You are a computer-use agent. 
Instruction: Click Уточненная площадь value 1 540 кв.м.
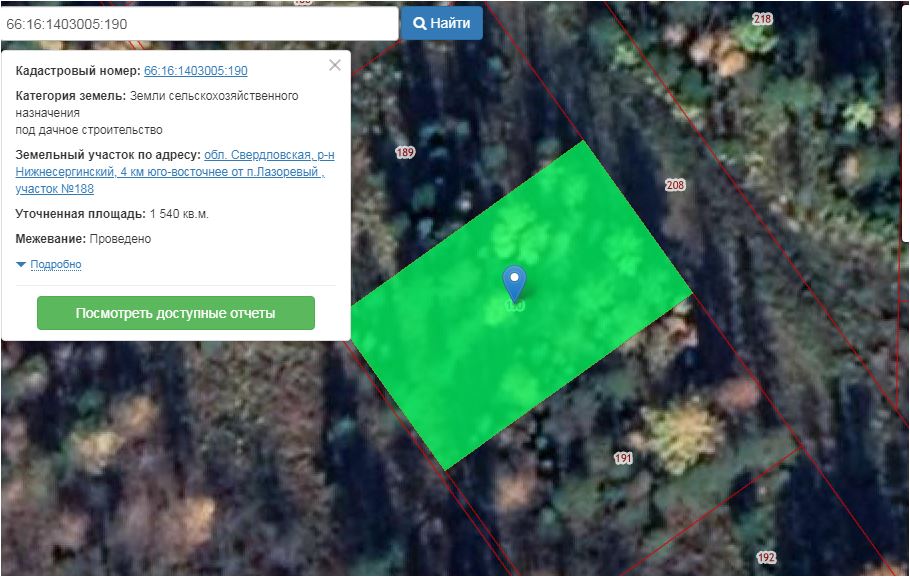(x=179, y=214)
